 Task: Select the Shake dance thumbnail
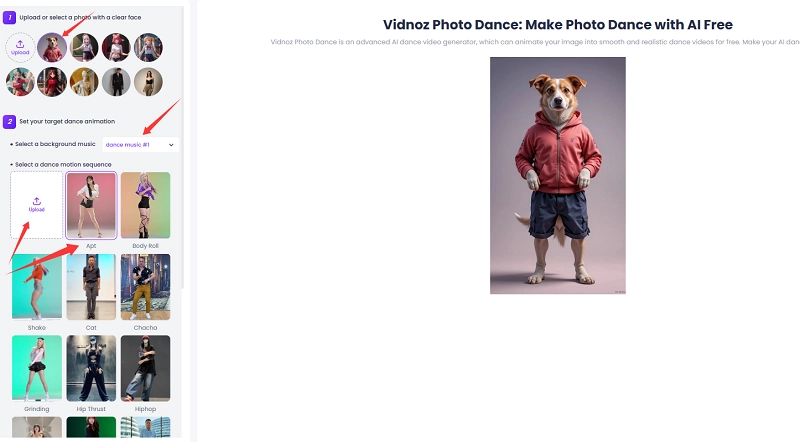[x=37, y=287]
